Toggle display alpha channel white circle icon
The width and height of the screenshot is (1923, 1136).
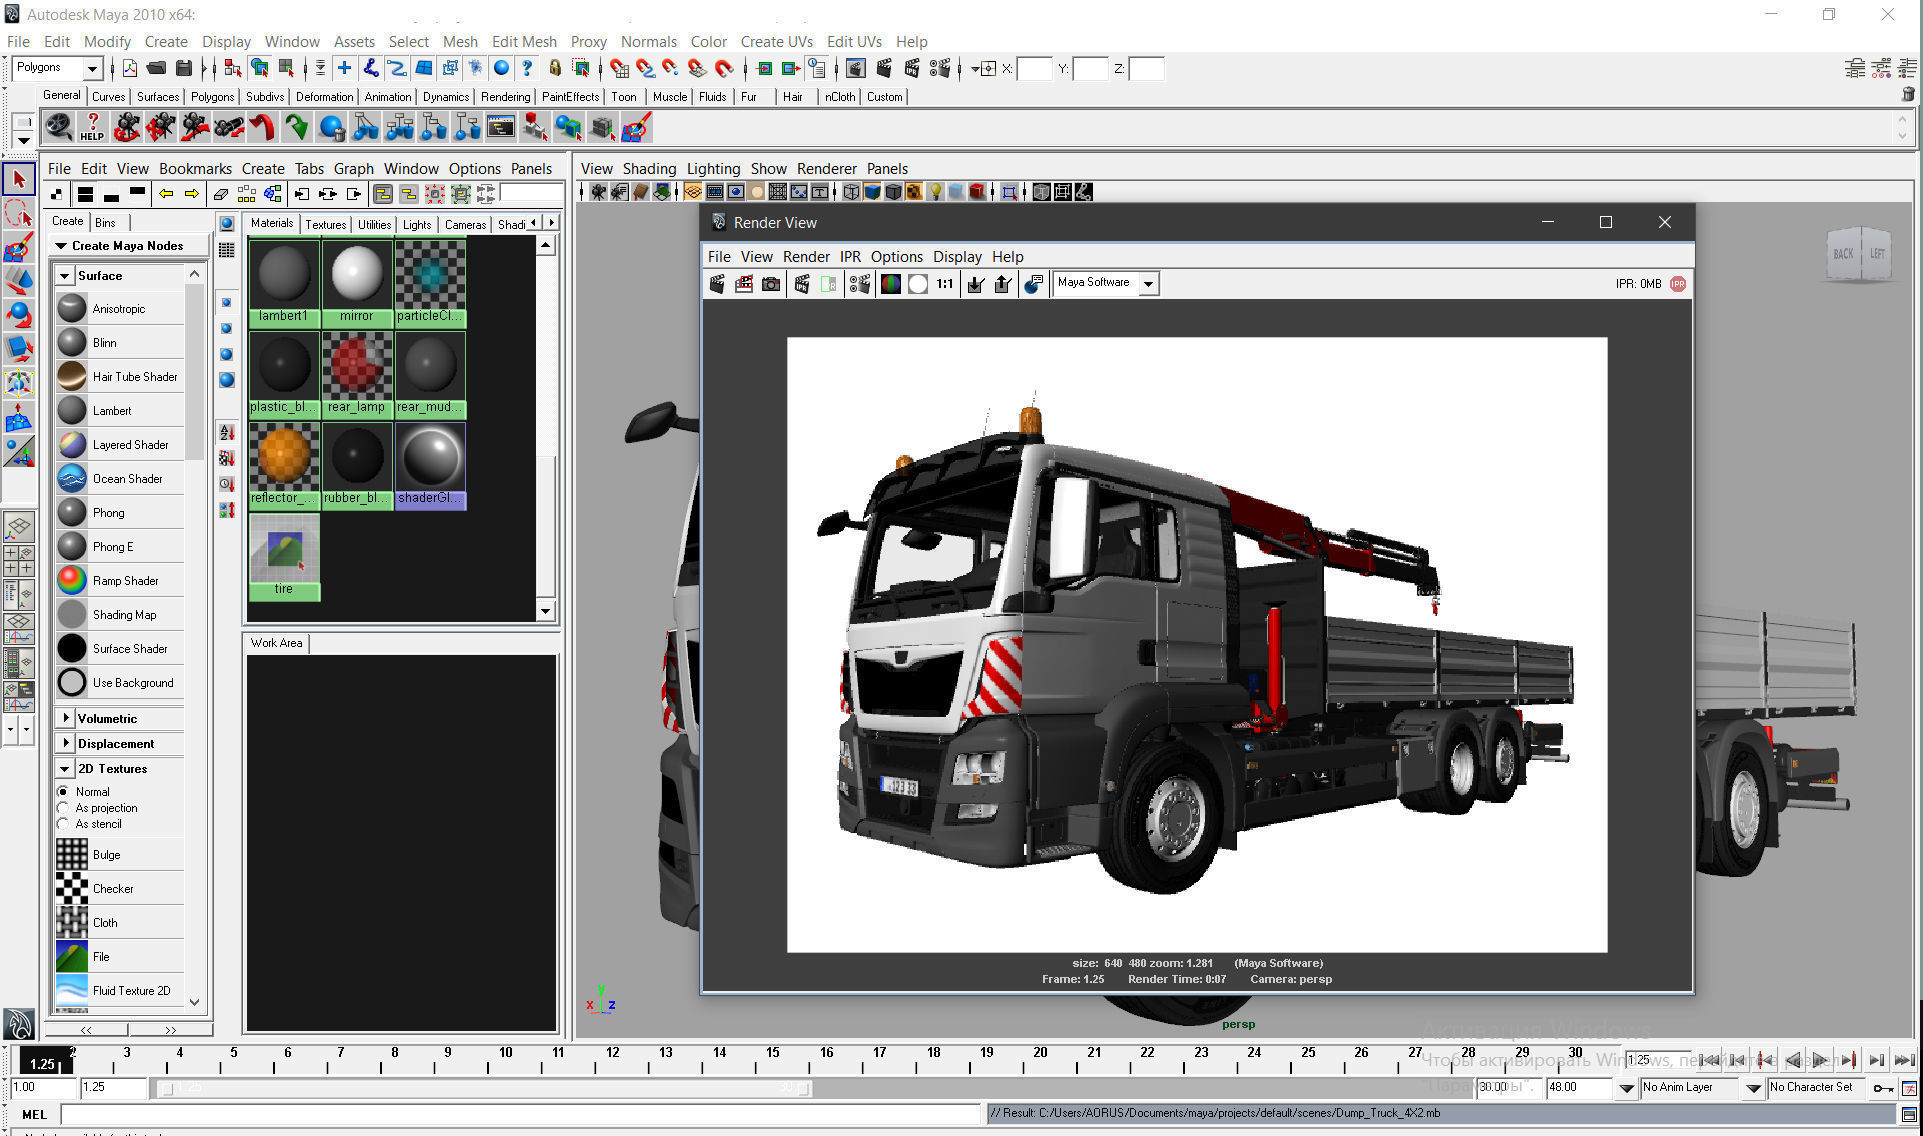(917, 284)
